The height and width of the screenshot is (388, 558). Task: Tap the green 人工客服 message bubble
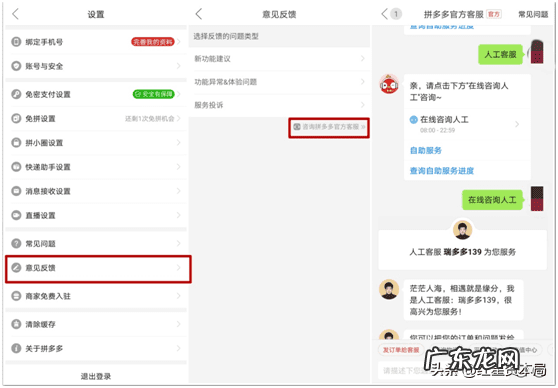point(500,54)
